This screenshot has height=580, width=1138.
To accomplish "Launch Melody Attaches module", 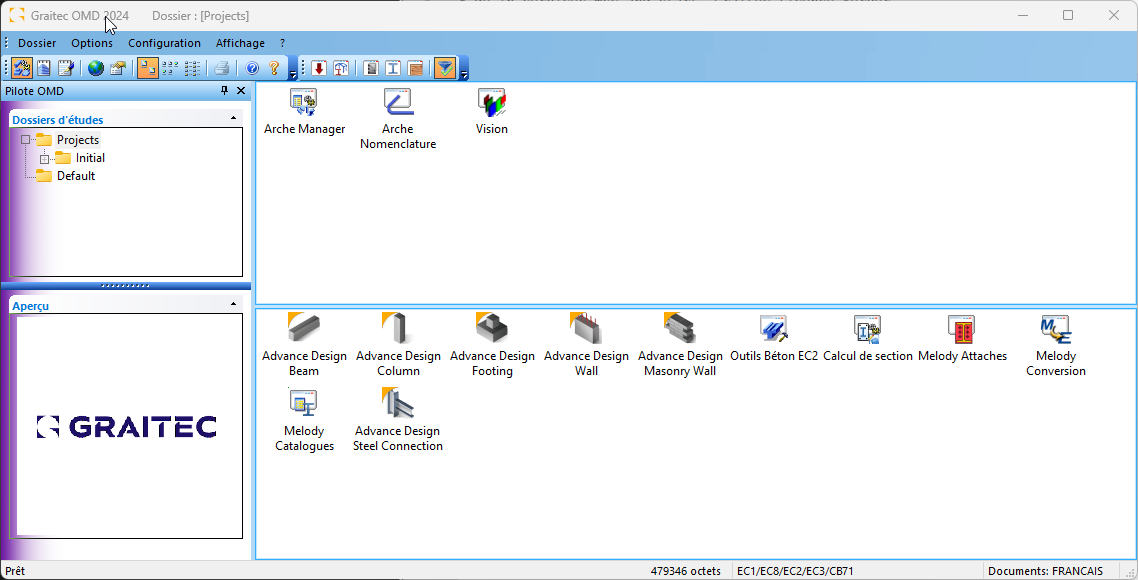I will point(962,338).
